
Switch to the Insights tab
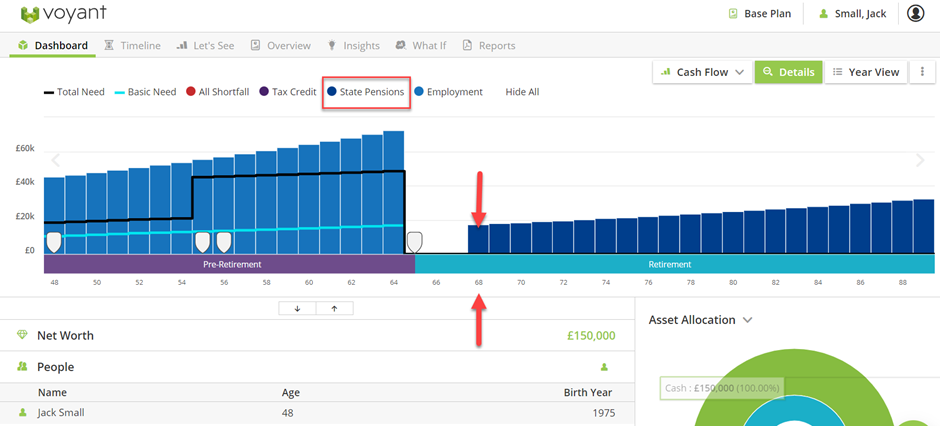[x=354, y=46]
